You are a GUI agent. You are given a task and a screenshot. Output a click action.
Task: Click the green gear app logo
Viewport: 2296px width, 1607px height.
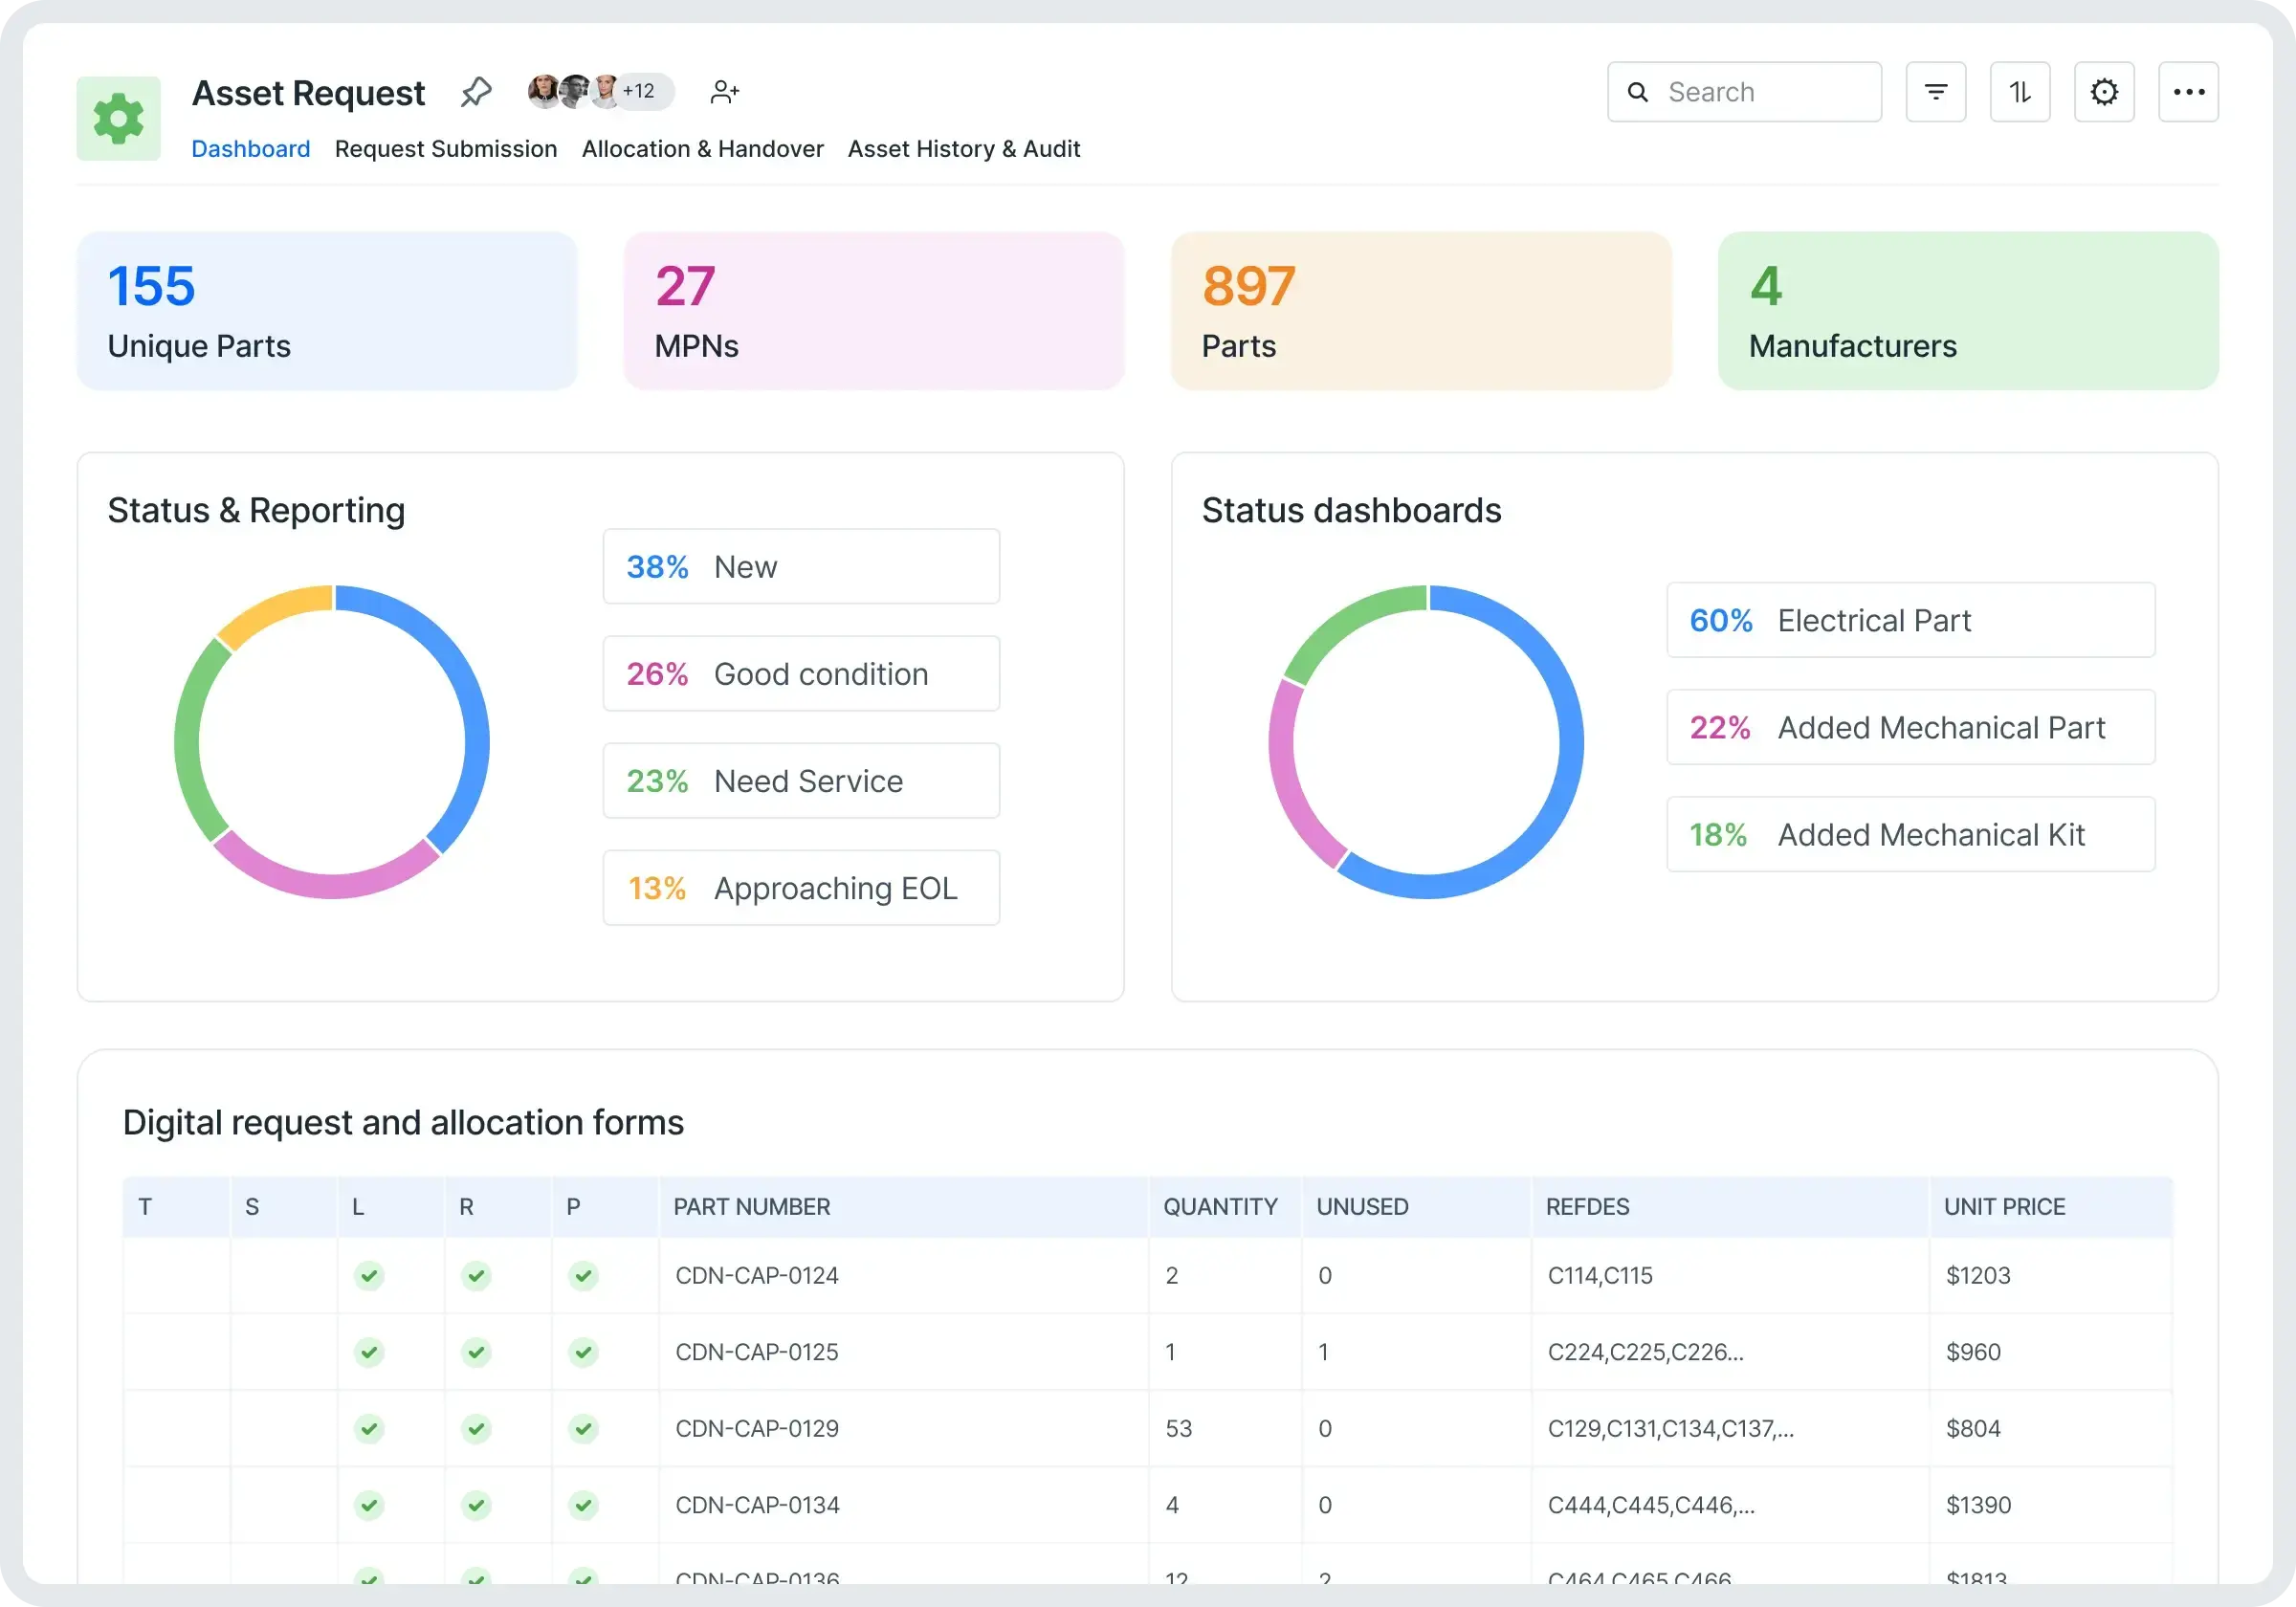[x=119, y=119]
